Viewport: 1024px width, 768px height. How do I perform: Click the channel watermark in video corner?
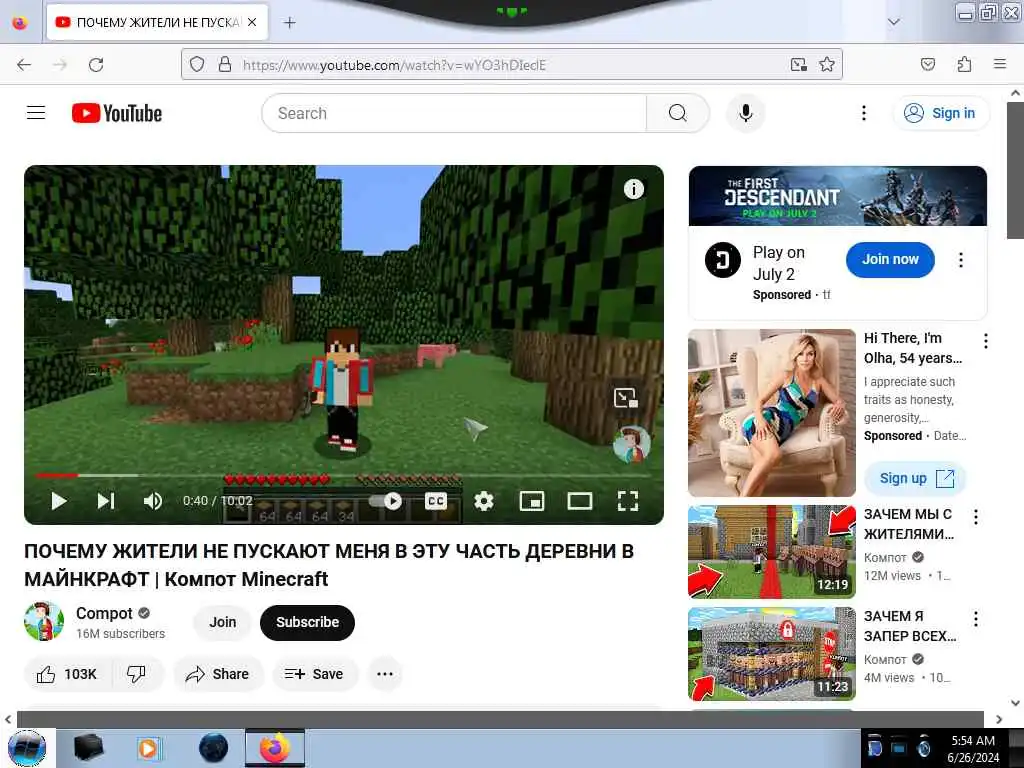point(632,444)
